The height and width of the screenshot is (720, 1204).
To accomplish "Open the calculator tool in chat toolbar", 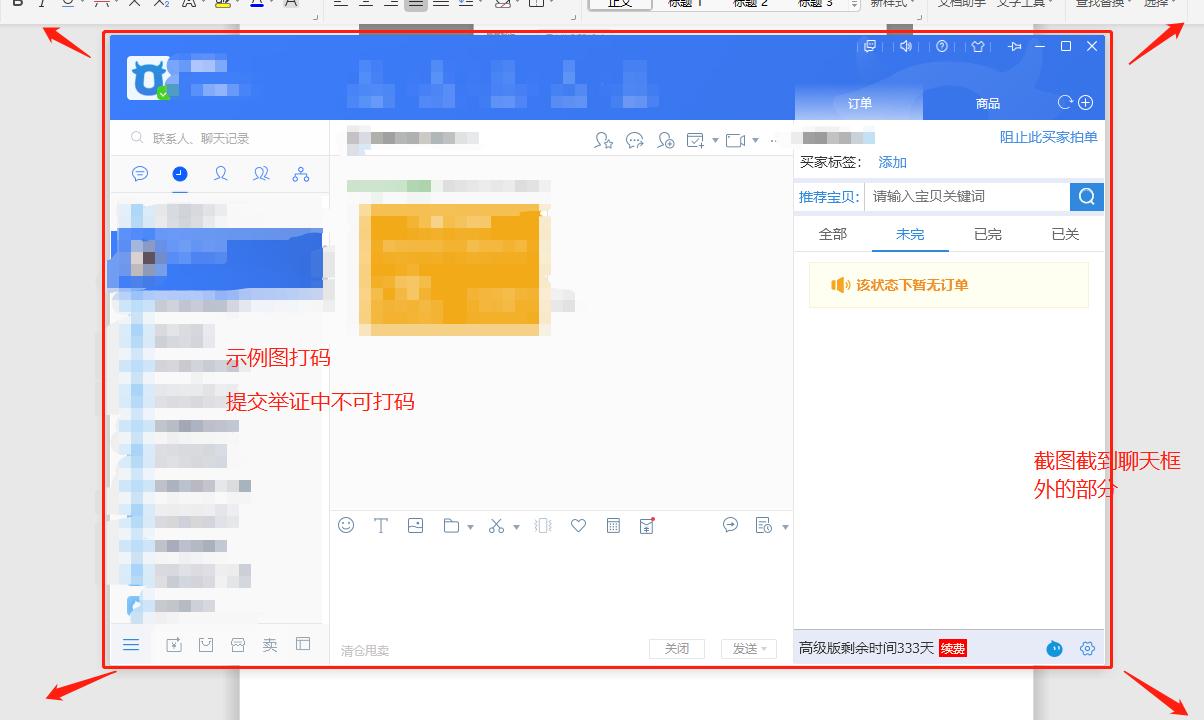I will [613, 525].
